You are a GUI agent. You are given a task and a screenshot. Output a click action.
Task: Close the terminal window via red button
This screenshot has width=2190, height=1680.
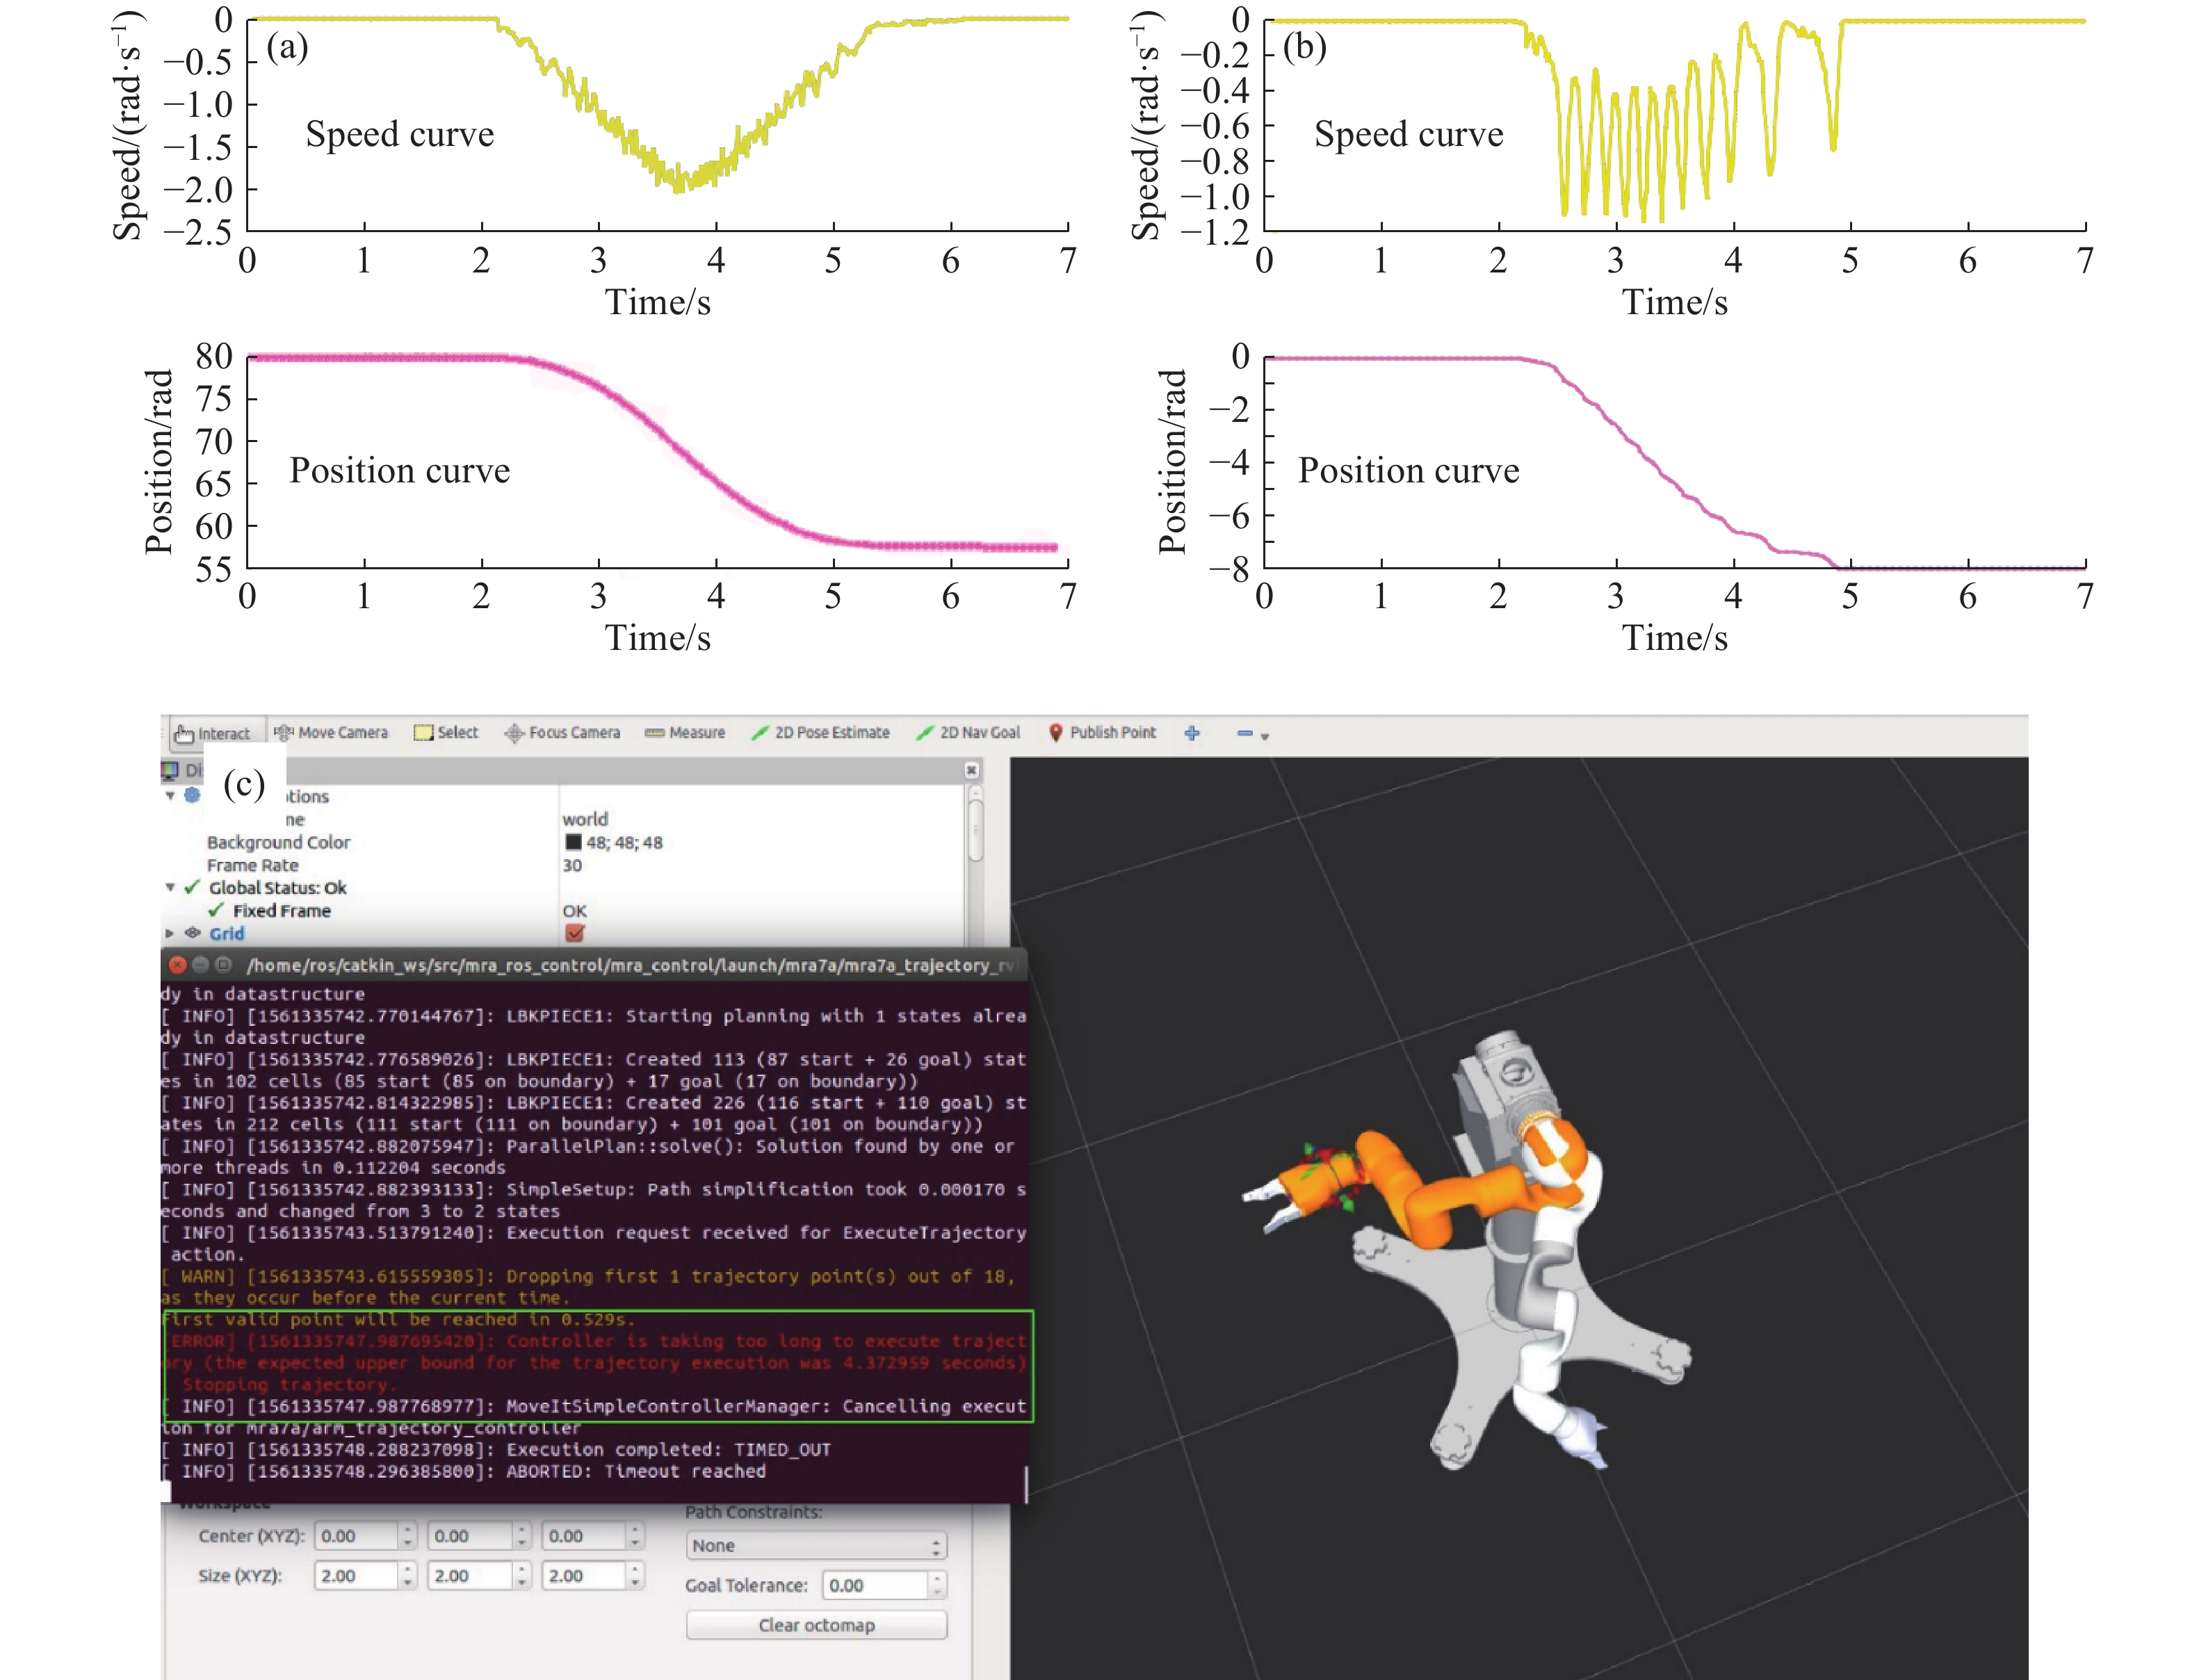[178, 965]
